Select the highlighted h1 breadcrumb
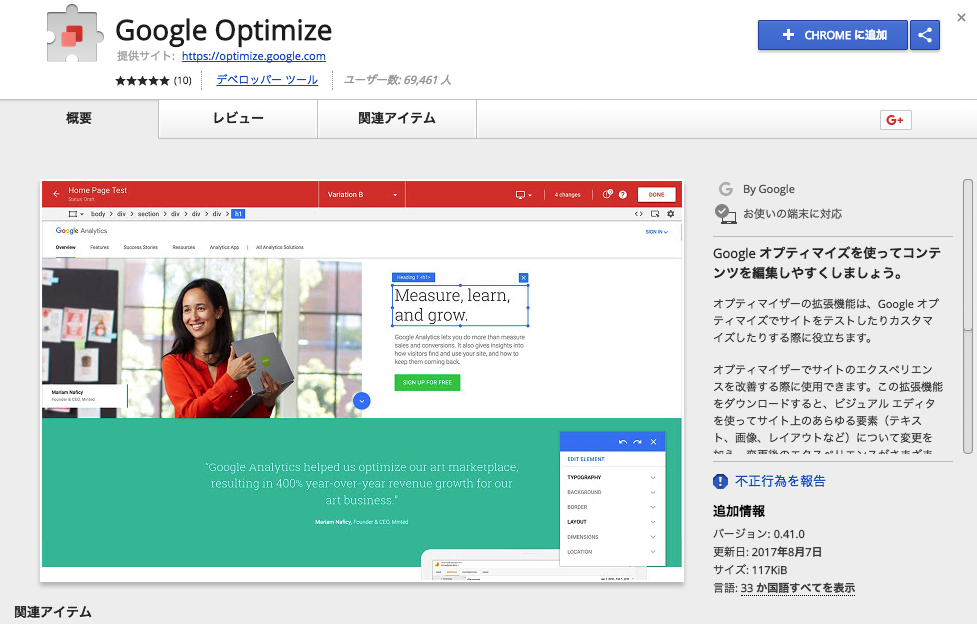The image size is (977, 624). (x=238, y=214)
